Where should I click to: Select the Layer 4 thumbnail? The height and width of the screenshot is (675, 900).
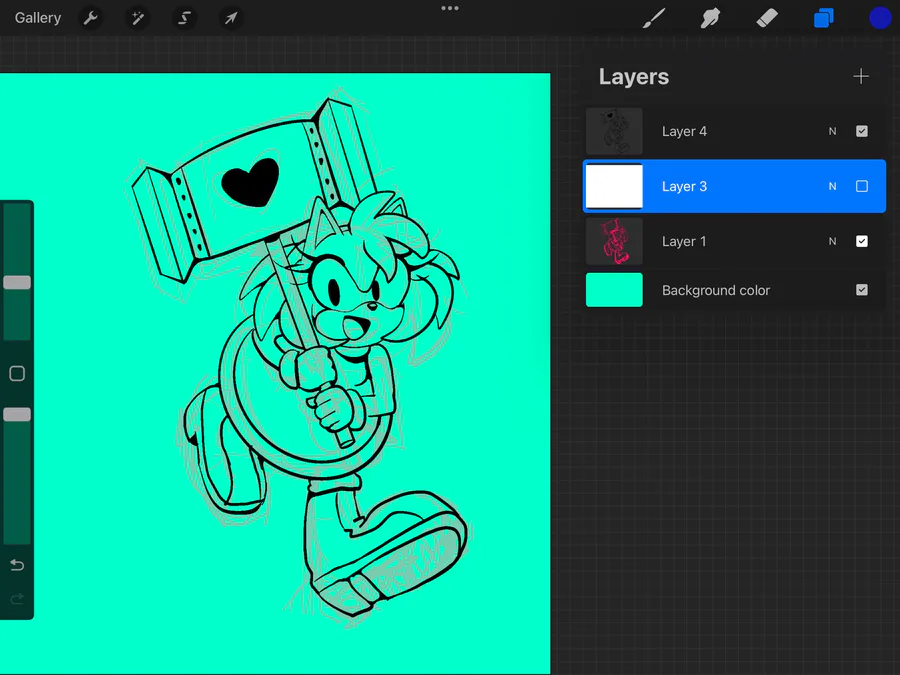614,131
